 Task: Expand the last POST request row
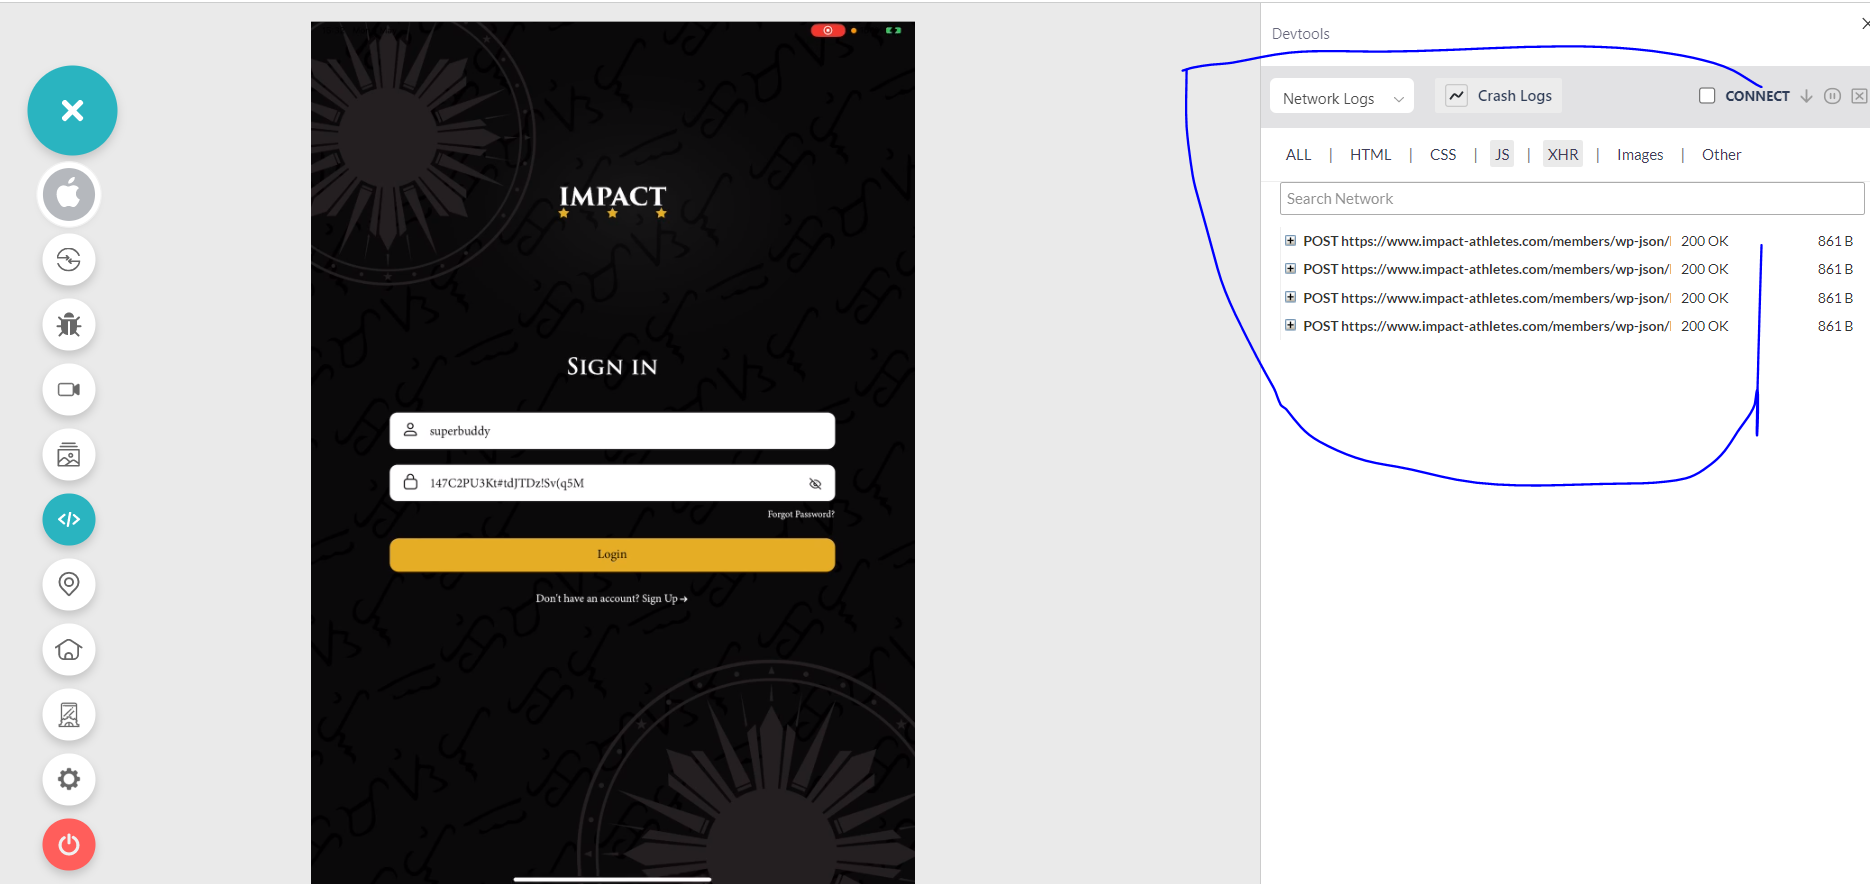(x=1290, y=326)
